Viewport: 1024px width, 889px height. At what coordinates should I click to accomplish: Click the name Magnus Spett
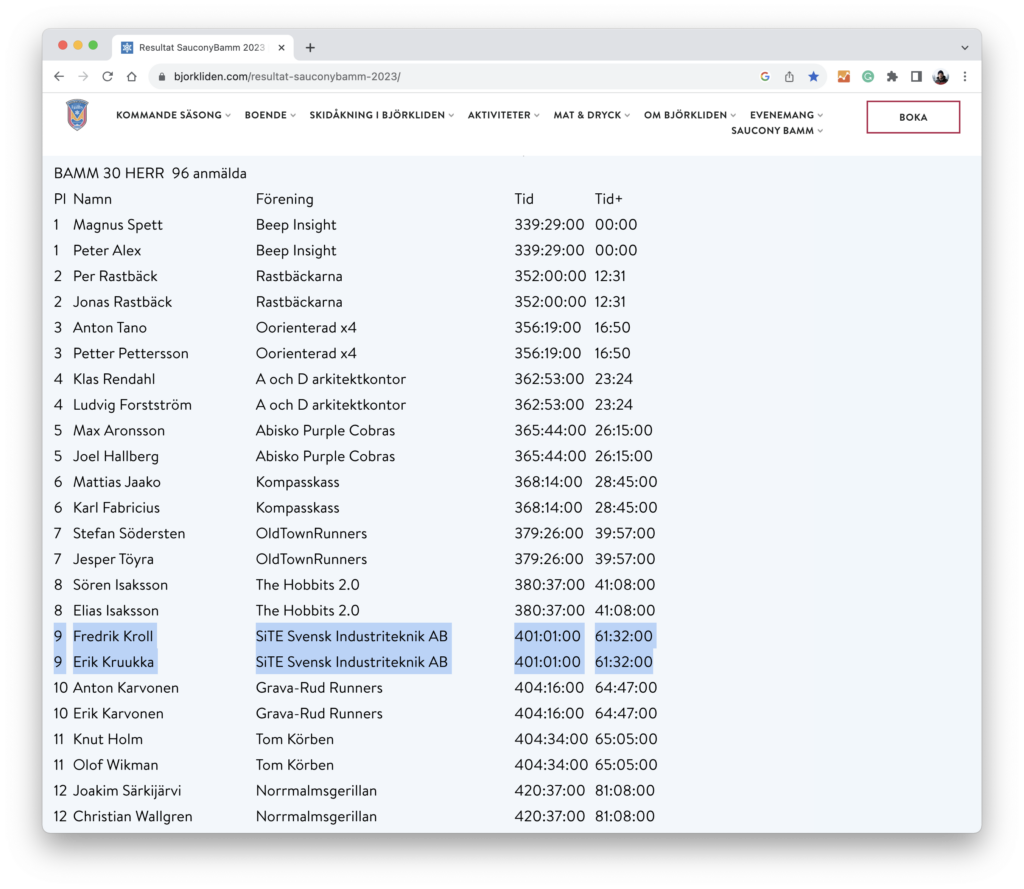click(x=118, y=225)
